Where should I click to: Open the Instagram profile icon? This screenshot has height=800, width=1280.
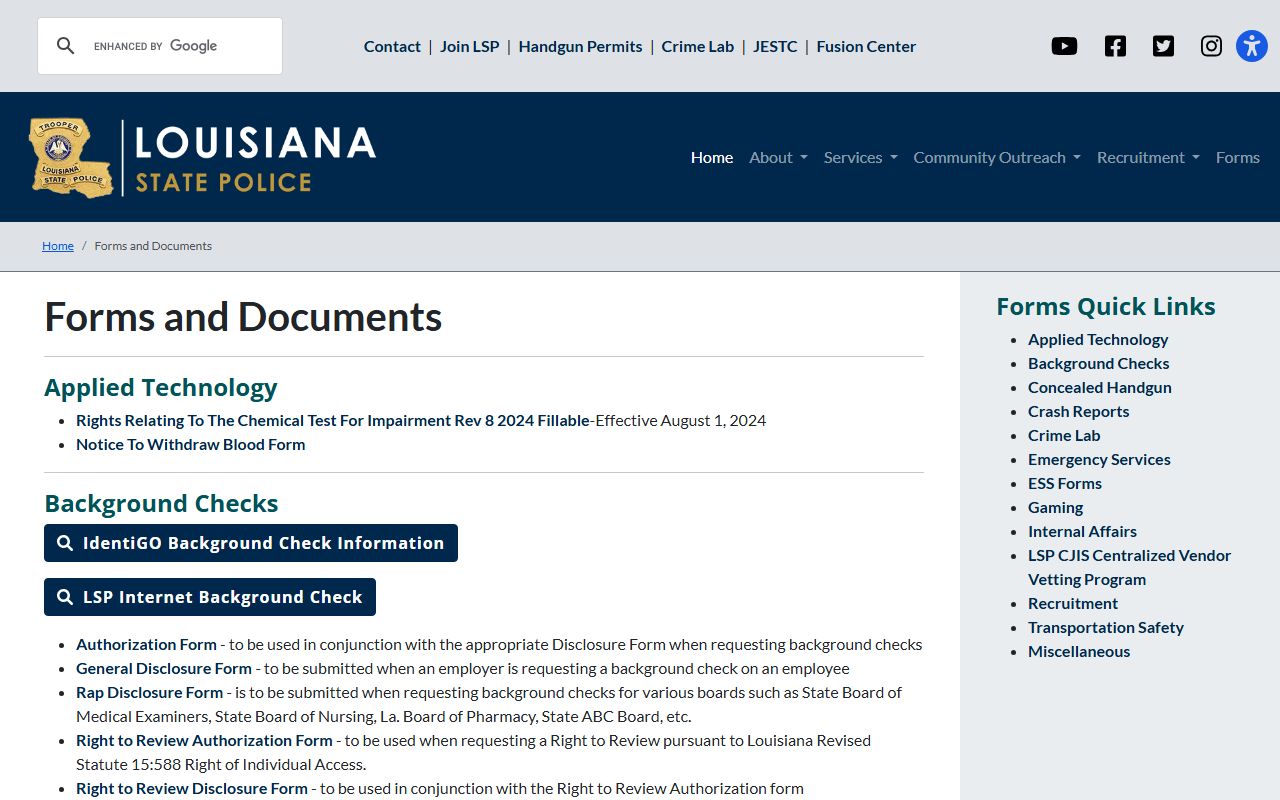coord(1211,46)
